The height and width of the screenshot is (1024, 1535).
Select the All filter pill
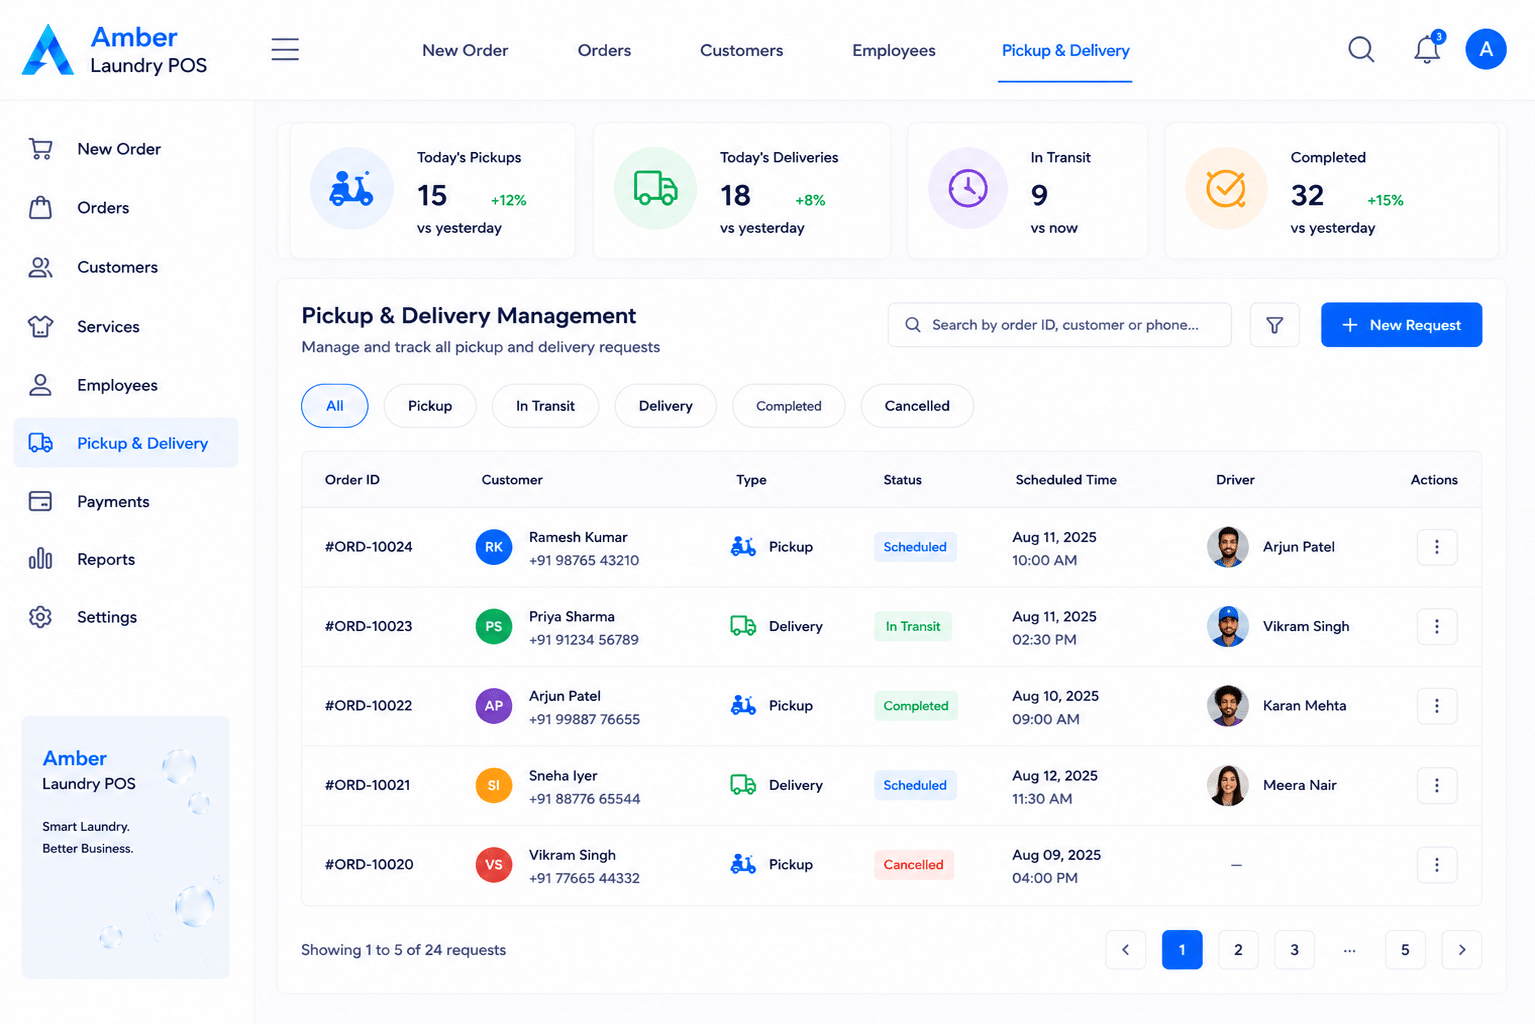[x=335, y=406]
